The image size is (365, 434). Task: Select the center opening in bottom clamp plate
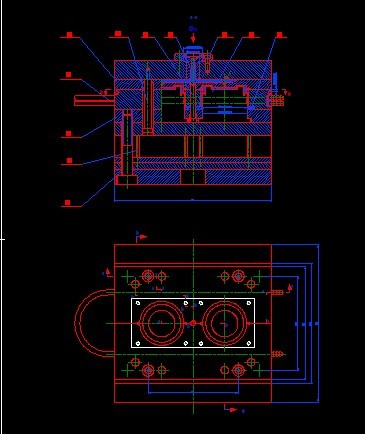click(193, 177)
